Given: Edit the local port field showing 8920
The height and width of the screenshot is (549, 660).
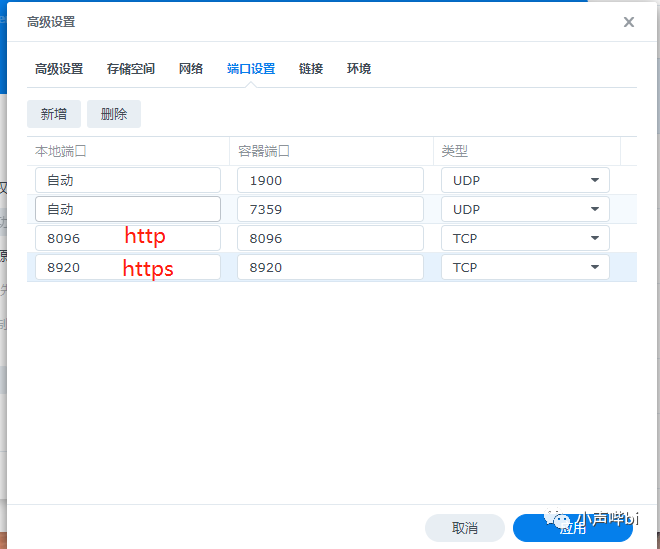Looking at the screenshot, I should pos(128,267).
